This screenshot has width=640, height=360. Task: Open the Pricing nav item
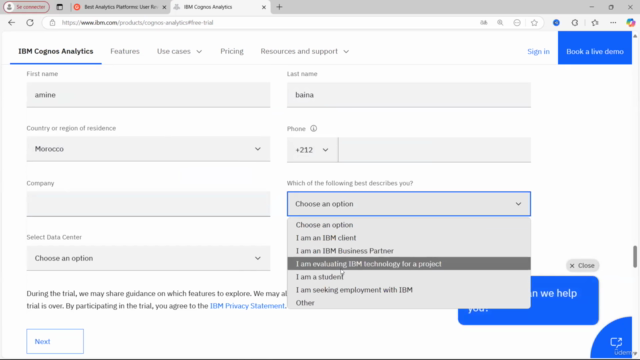pos(232,51)
